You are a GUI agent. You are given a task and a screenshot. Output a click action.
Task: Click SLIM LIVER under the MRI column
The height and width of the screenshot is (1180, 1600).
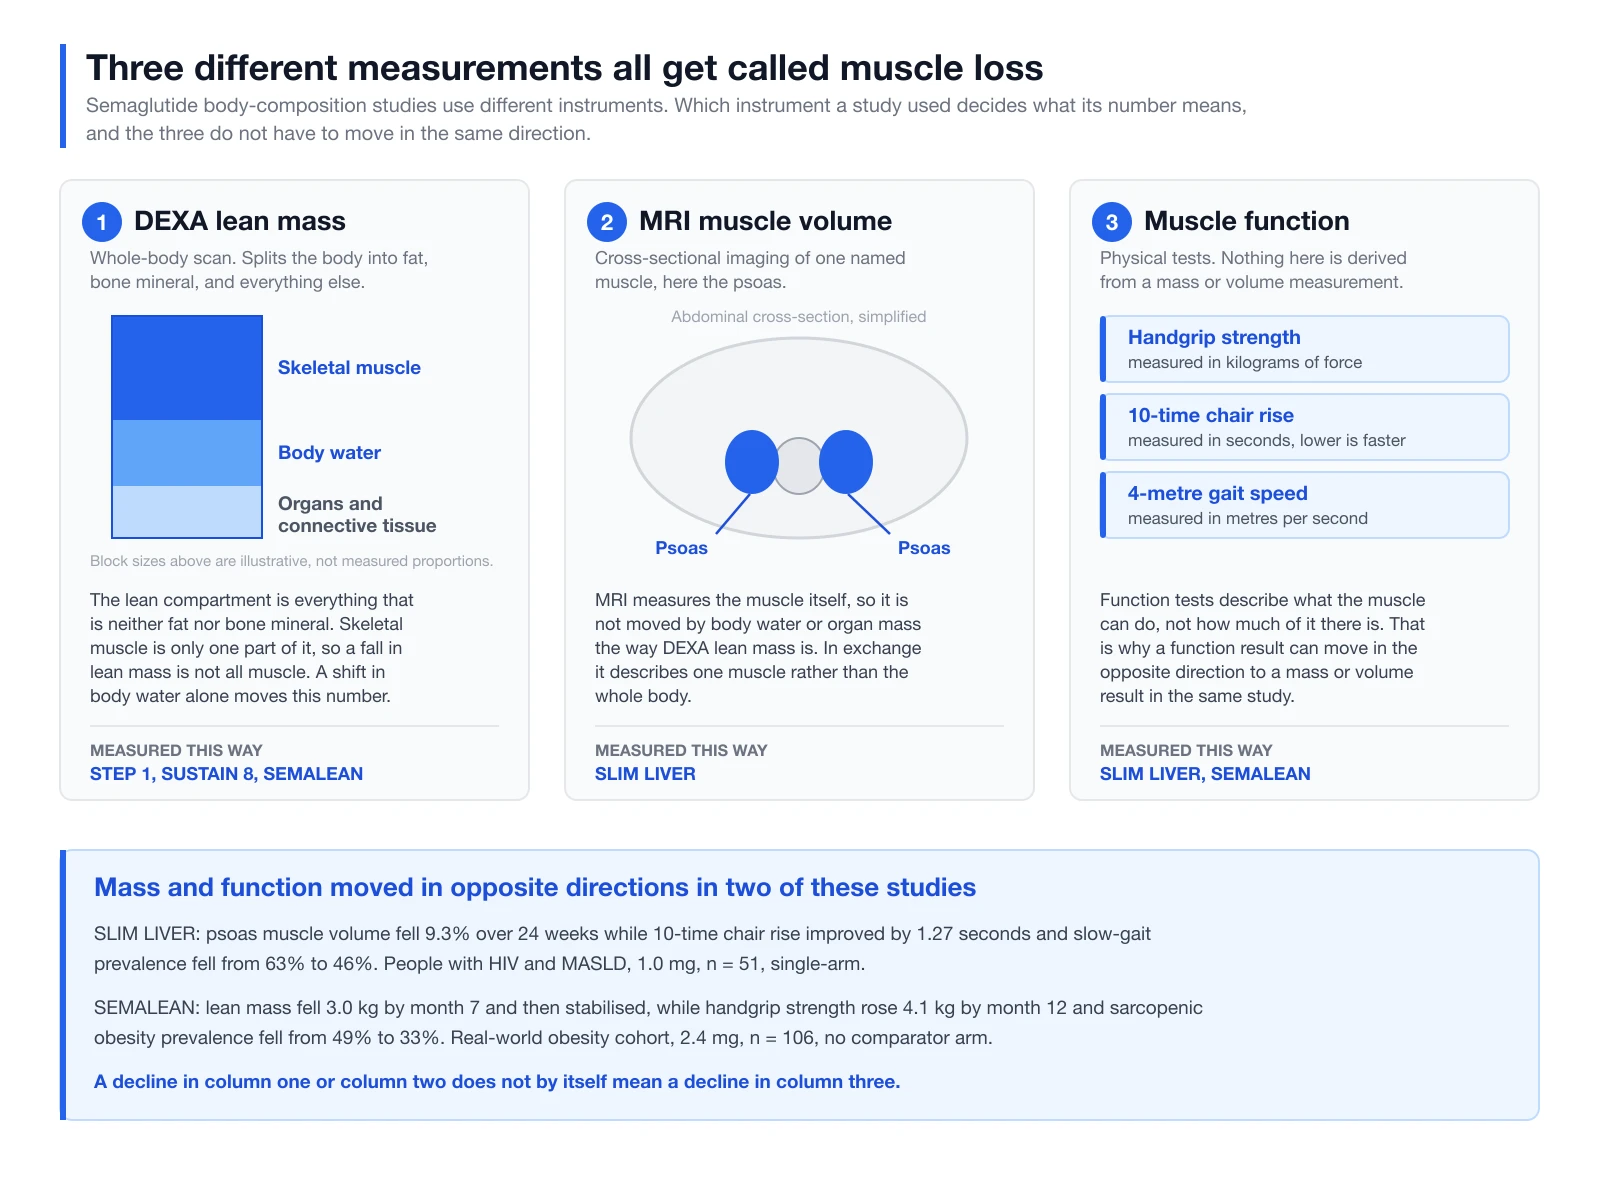(645, 774)
